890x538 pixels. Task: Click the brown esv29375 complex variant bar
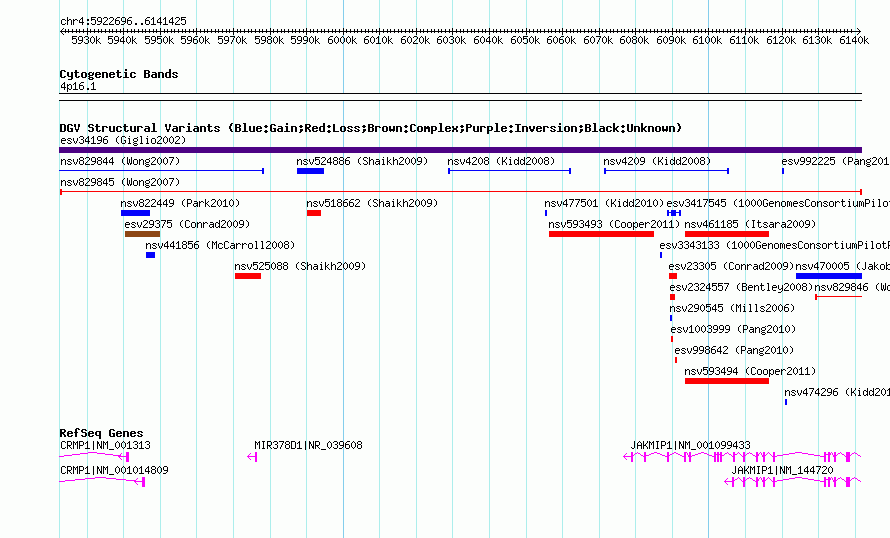coord(142,234)
